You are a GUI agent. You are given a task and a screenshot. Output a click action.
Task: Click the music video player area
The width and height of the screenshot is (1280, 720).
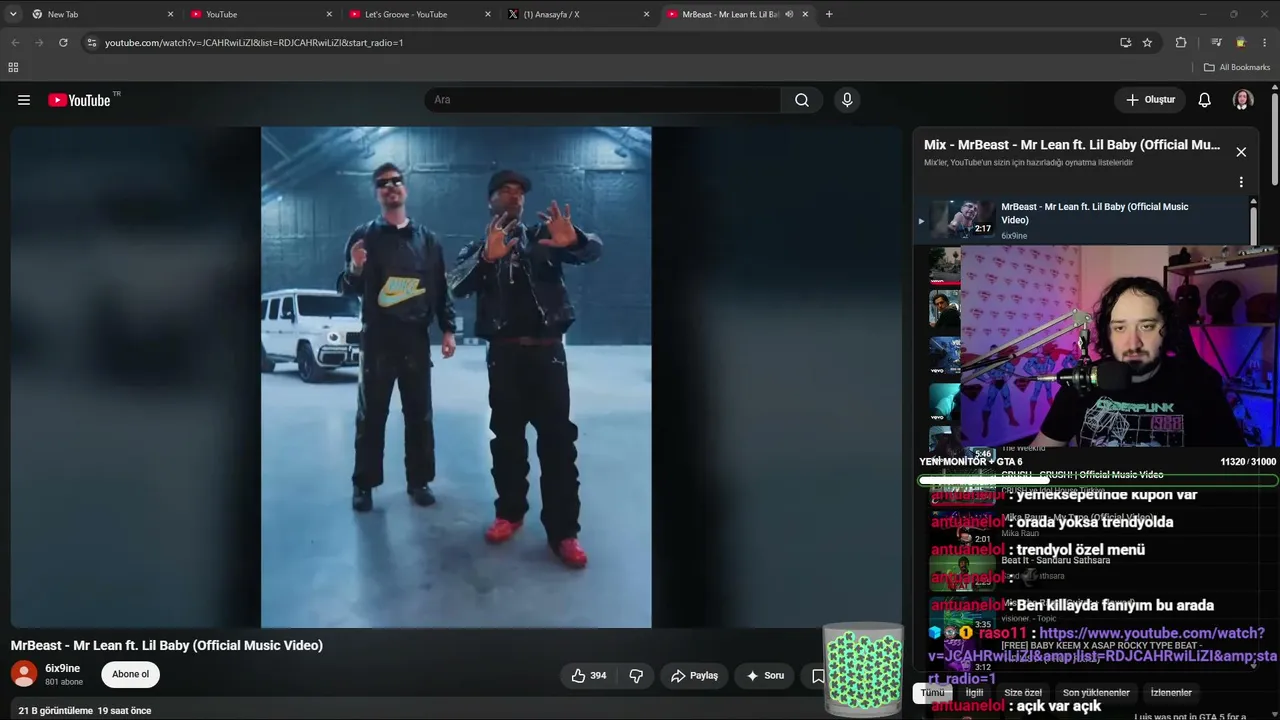[456, 377]
